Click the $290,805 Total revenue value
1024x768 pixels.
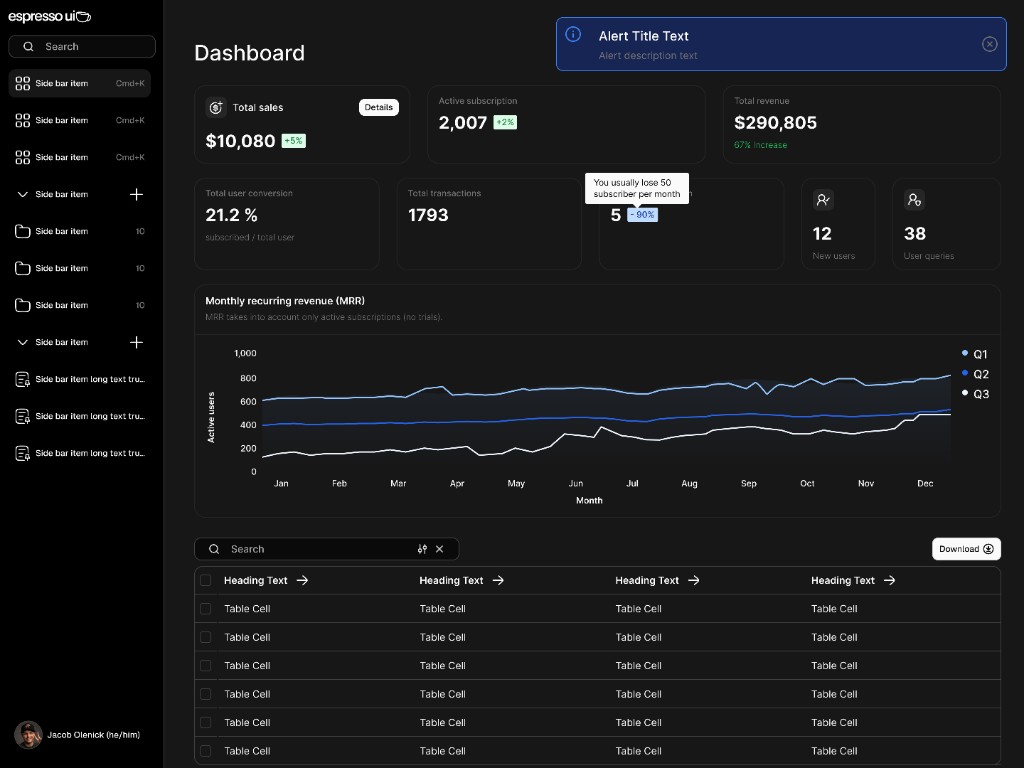point(775,123)
